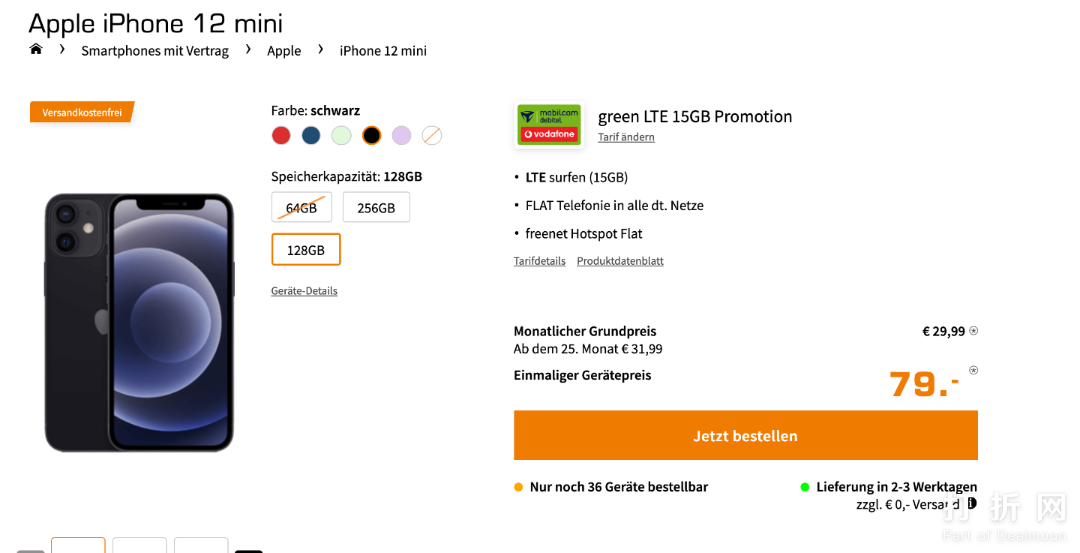Click the Versandkostenfrei orange badge
This screenshot has height=553, width=1080.
pyautogui.click(x=82, y=112)
